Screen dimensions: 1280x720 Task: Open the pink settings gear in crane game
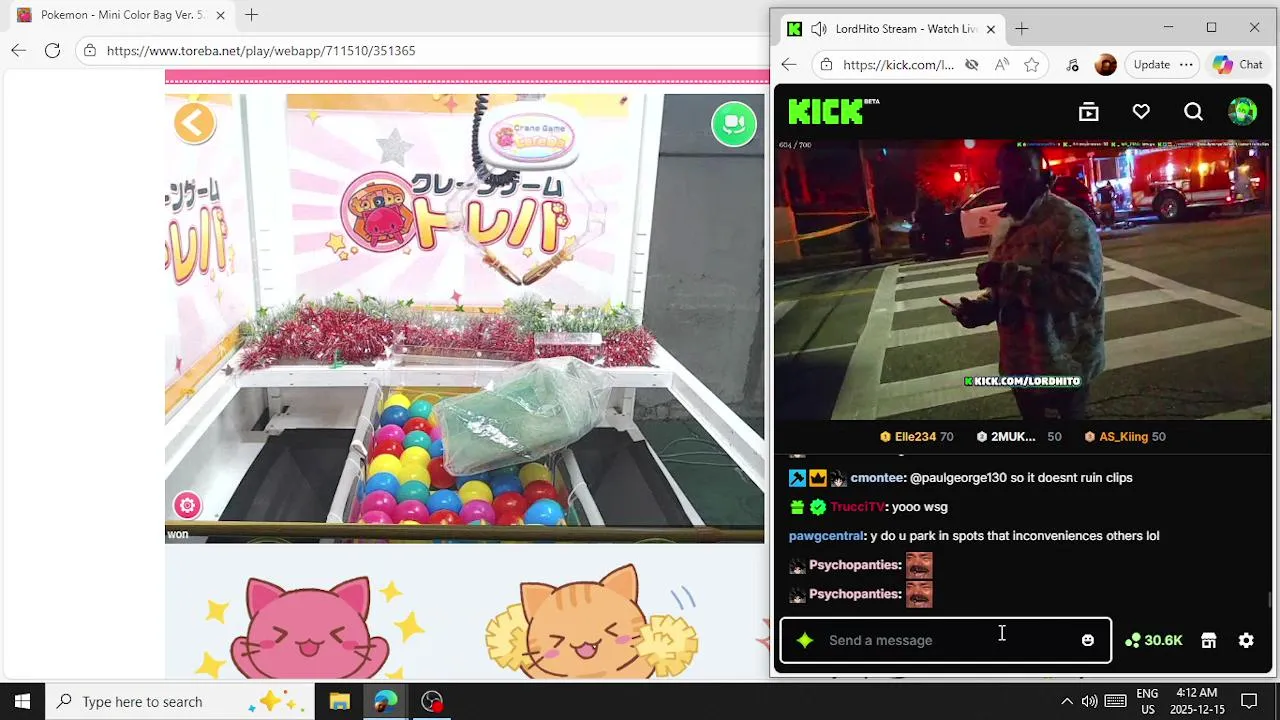click(187, 505)
